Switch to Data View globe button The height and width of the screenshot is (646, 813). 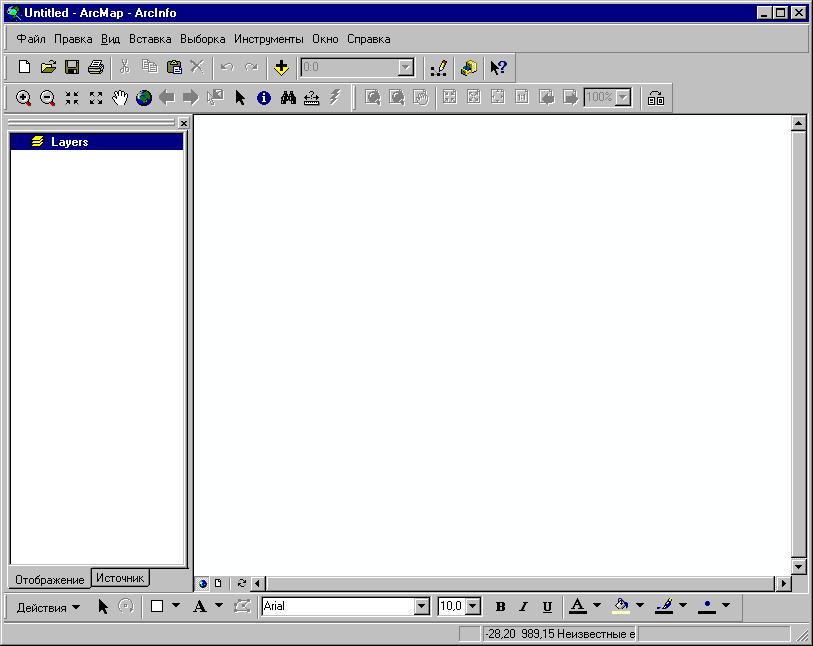pos(203,583)
